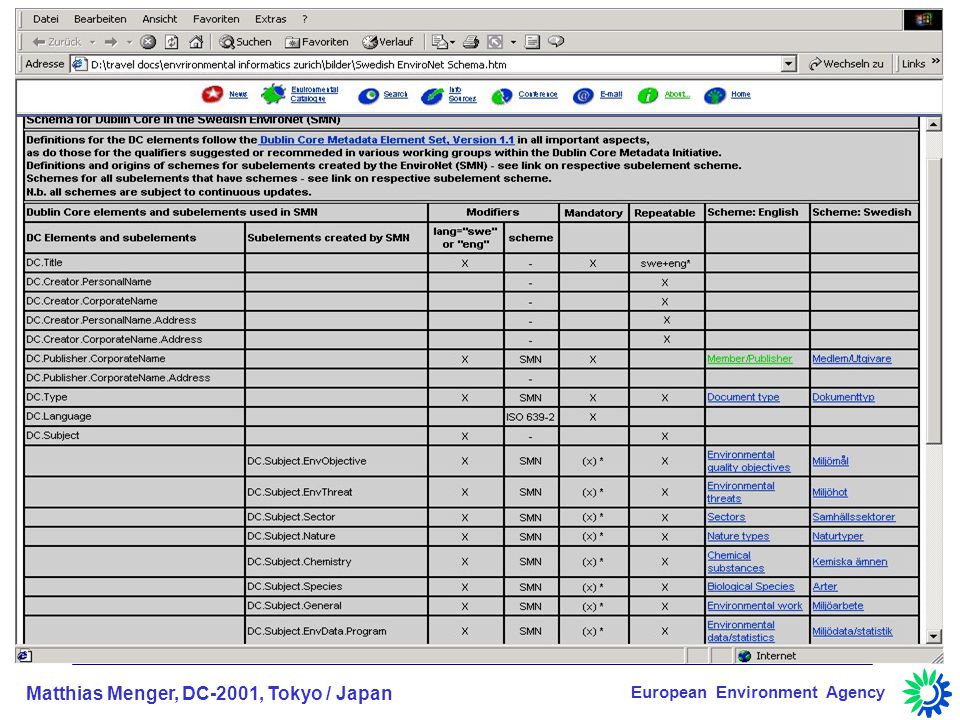Open the Miljöarbete link
Image resolution: width=960 pixels, height=720 pixels.
838,606
